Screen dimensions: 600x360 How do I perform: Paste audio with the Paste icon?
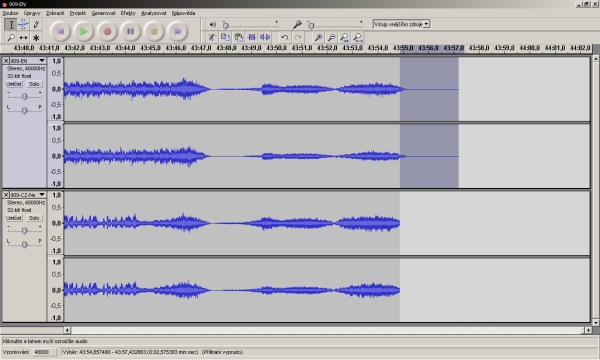tap(238, 37)
